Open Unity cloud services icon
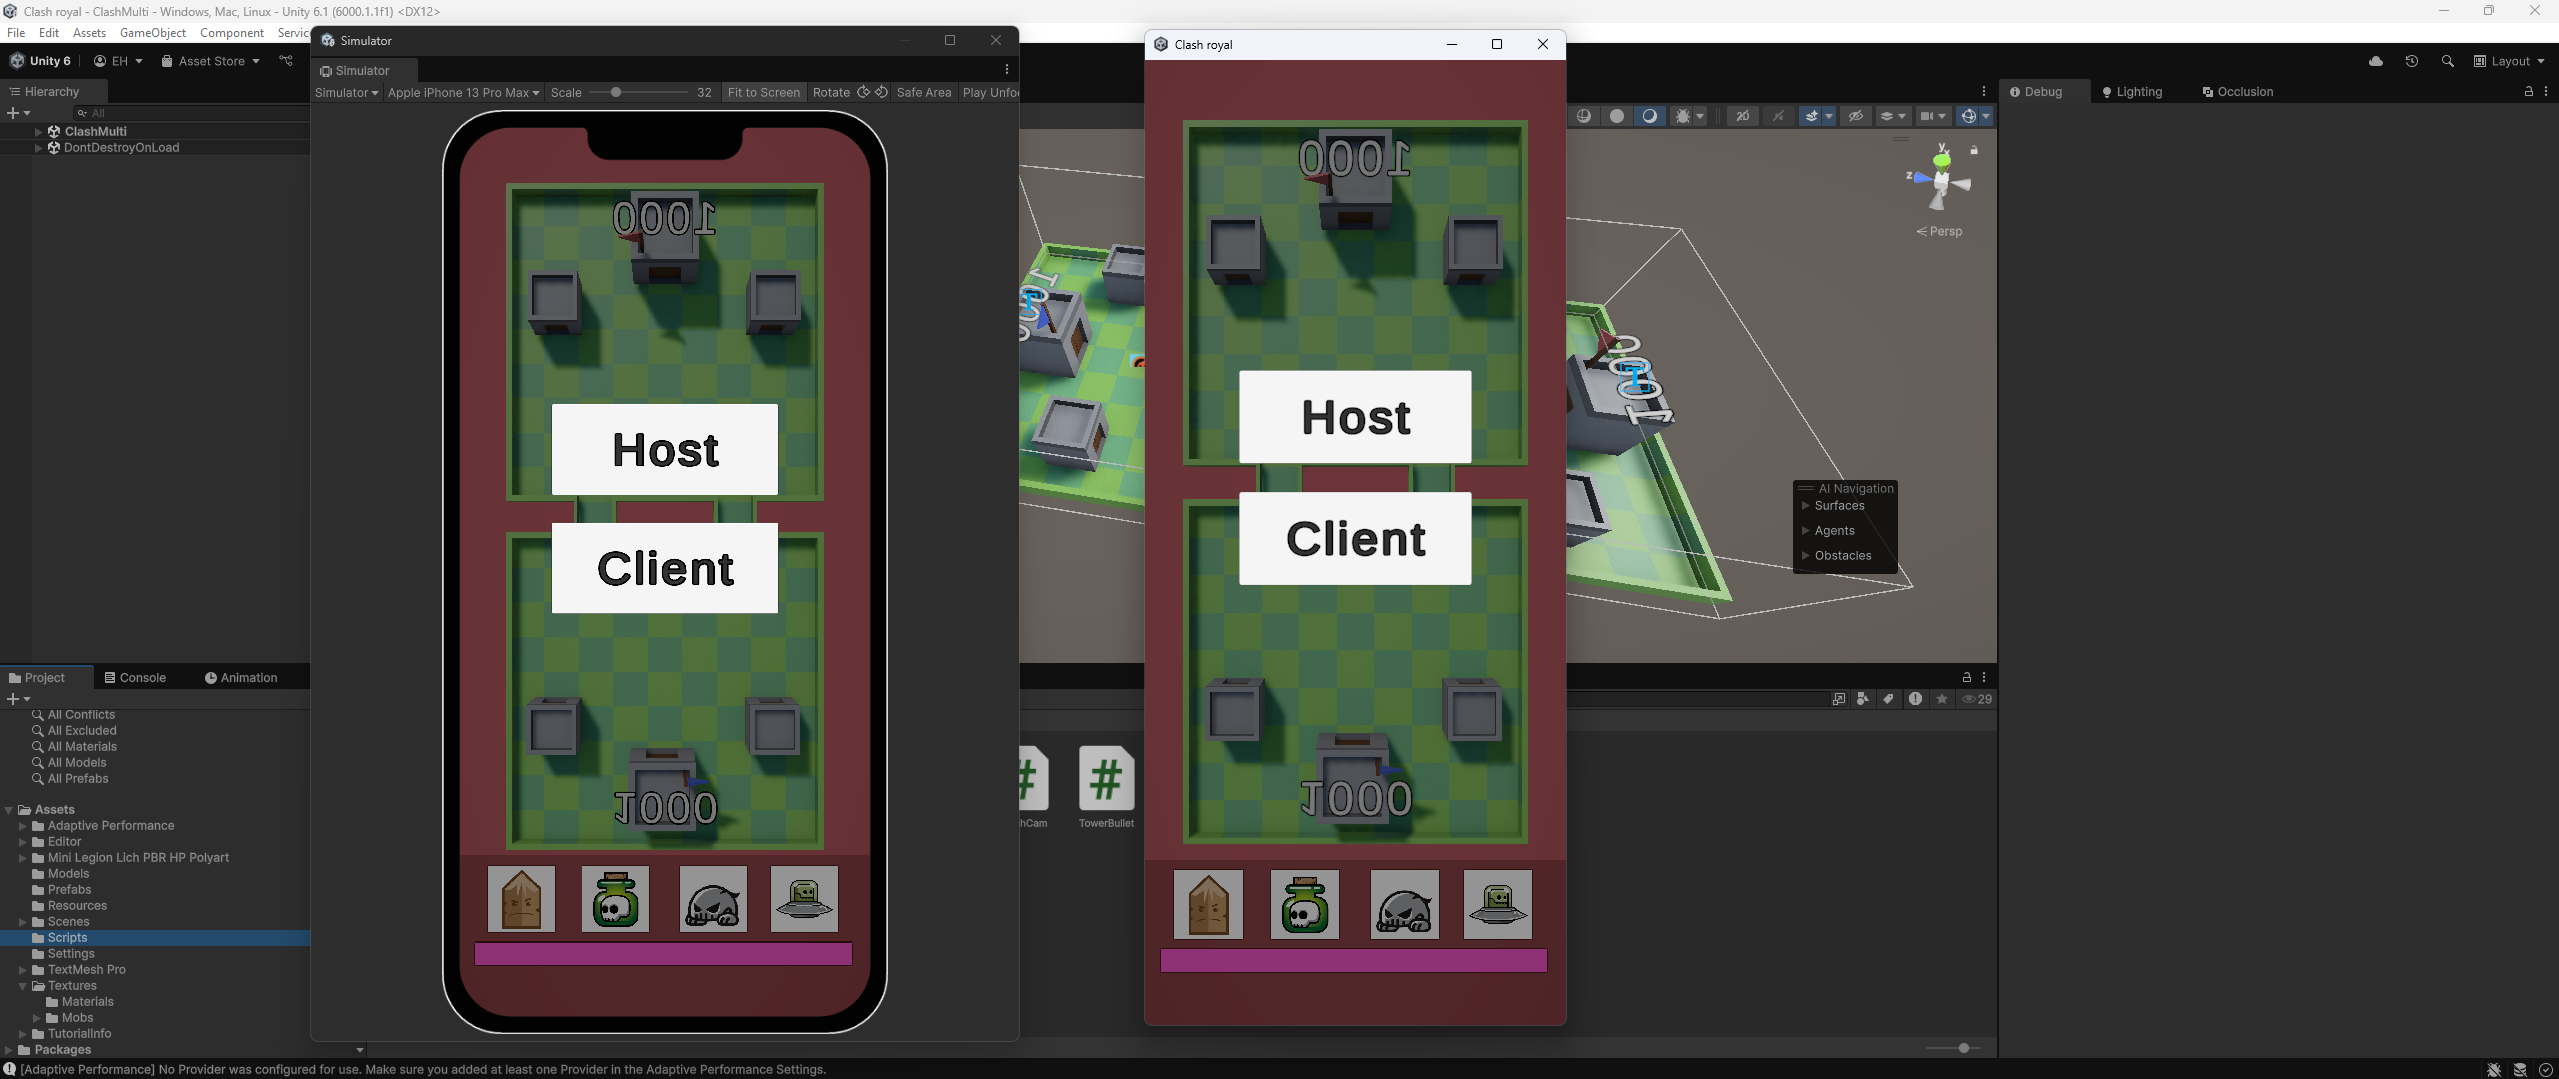The image size is (2559, 1079). tap(2376, 61)
